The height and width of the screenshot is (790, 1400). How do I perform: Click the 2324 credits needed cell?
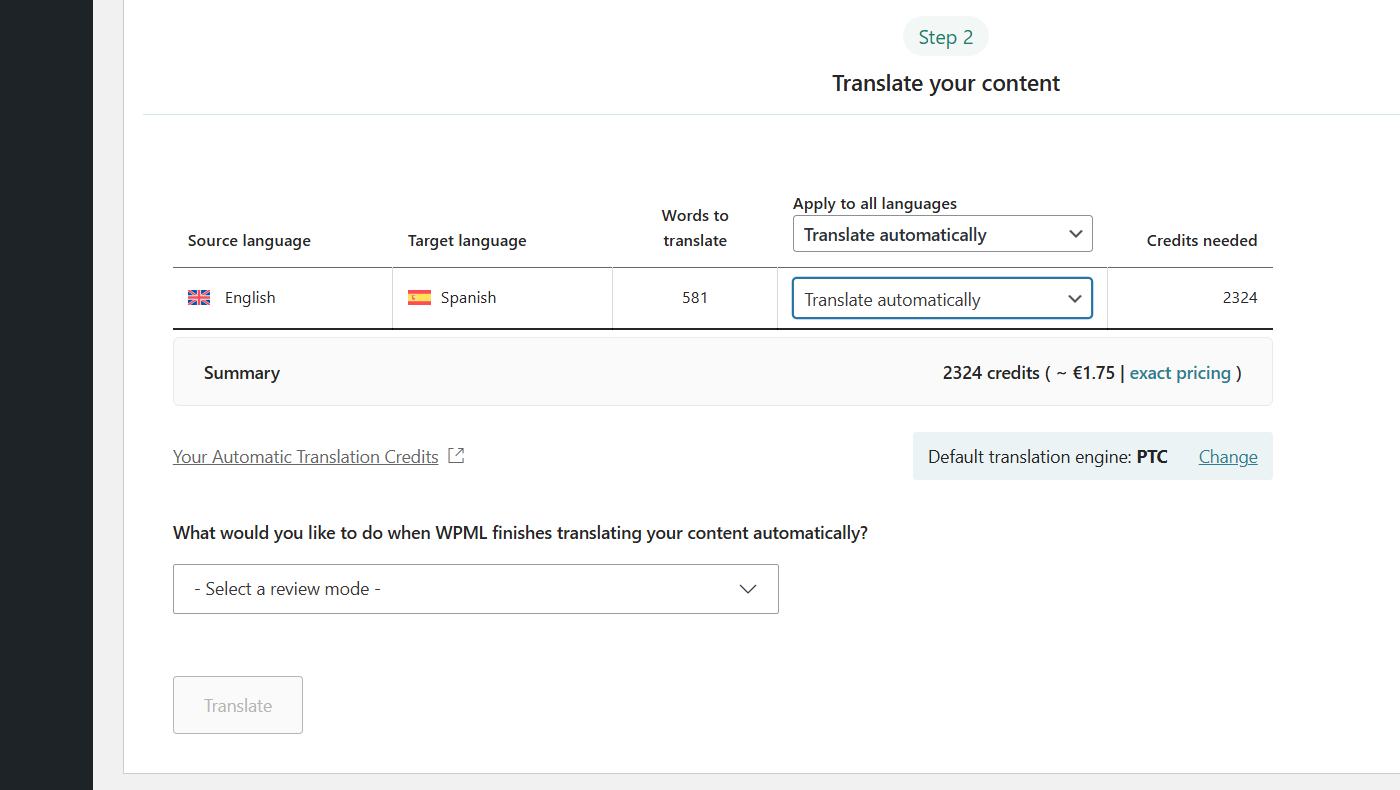coord(1239,298)
